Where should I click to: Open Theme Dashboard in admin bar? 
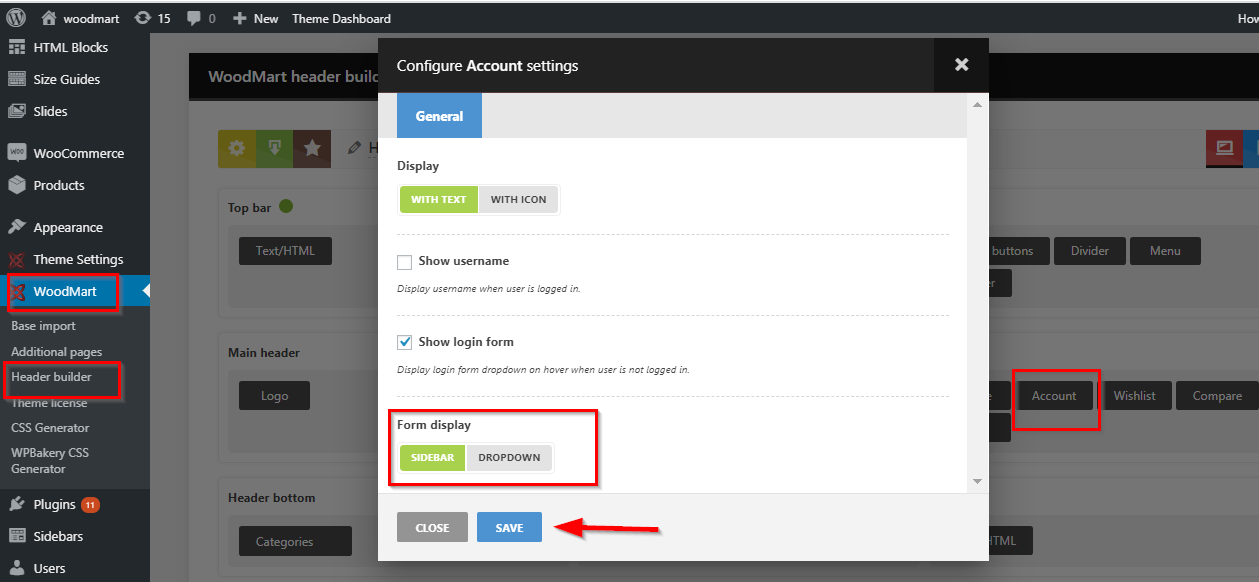tap(341, 18)
